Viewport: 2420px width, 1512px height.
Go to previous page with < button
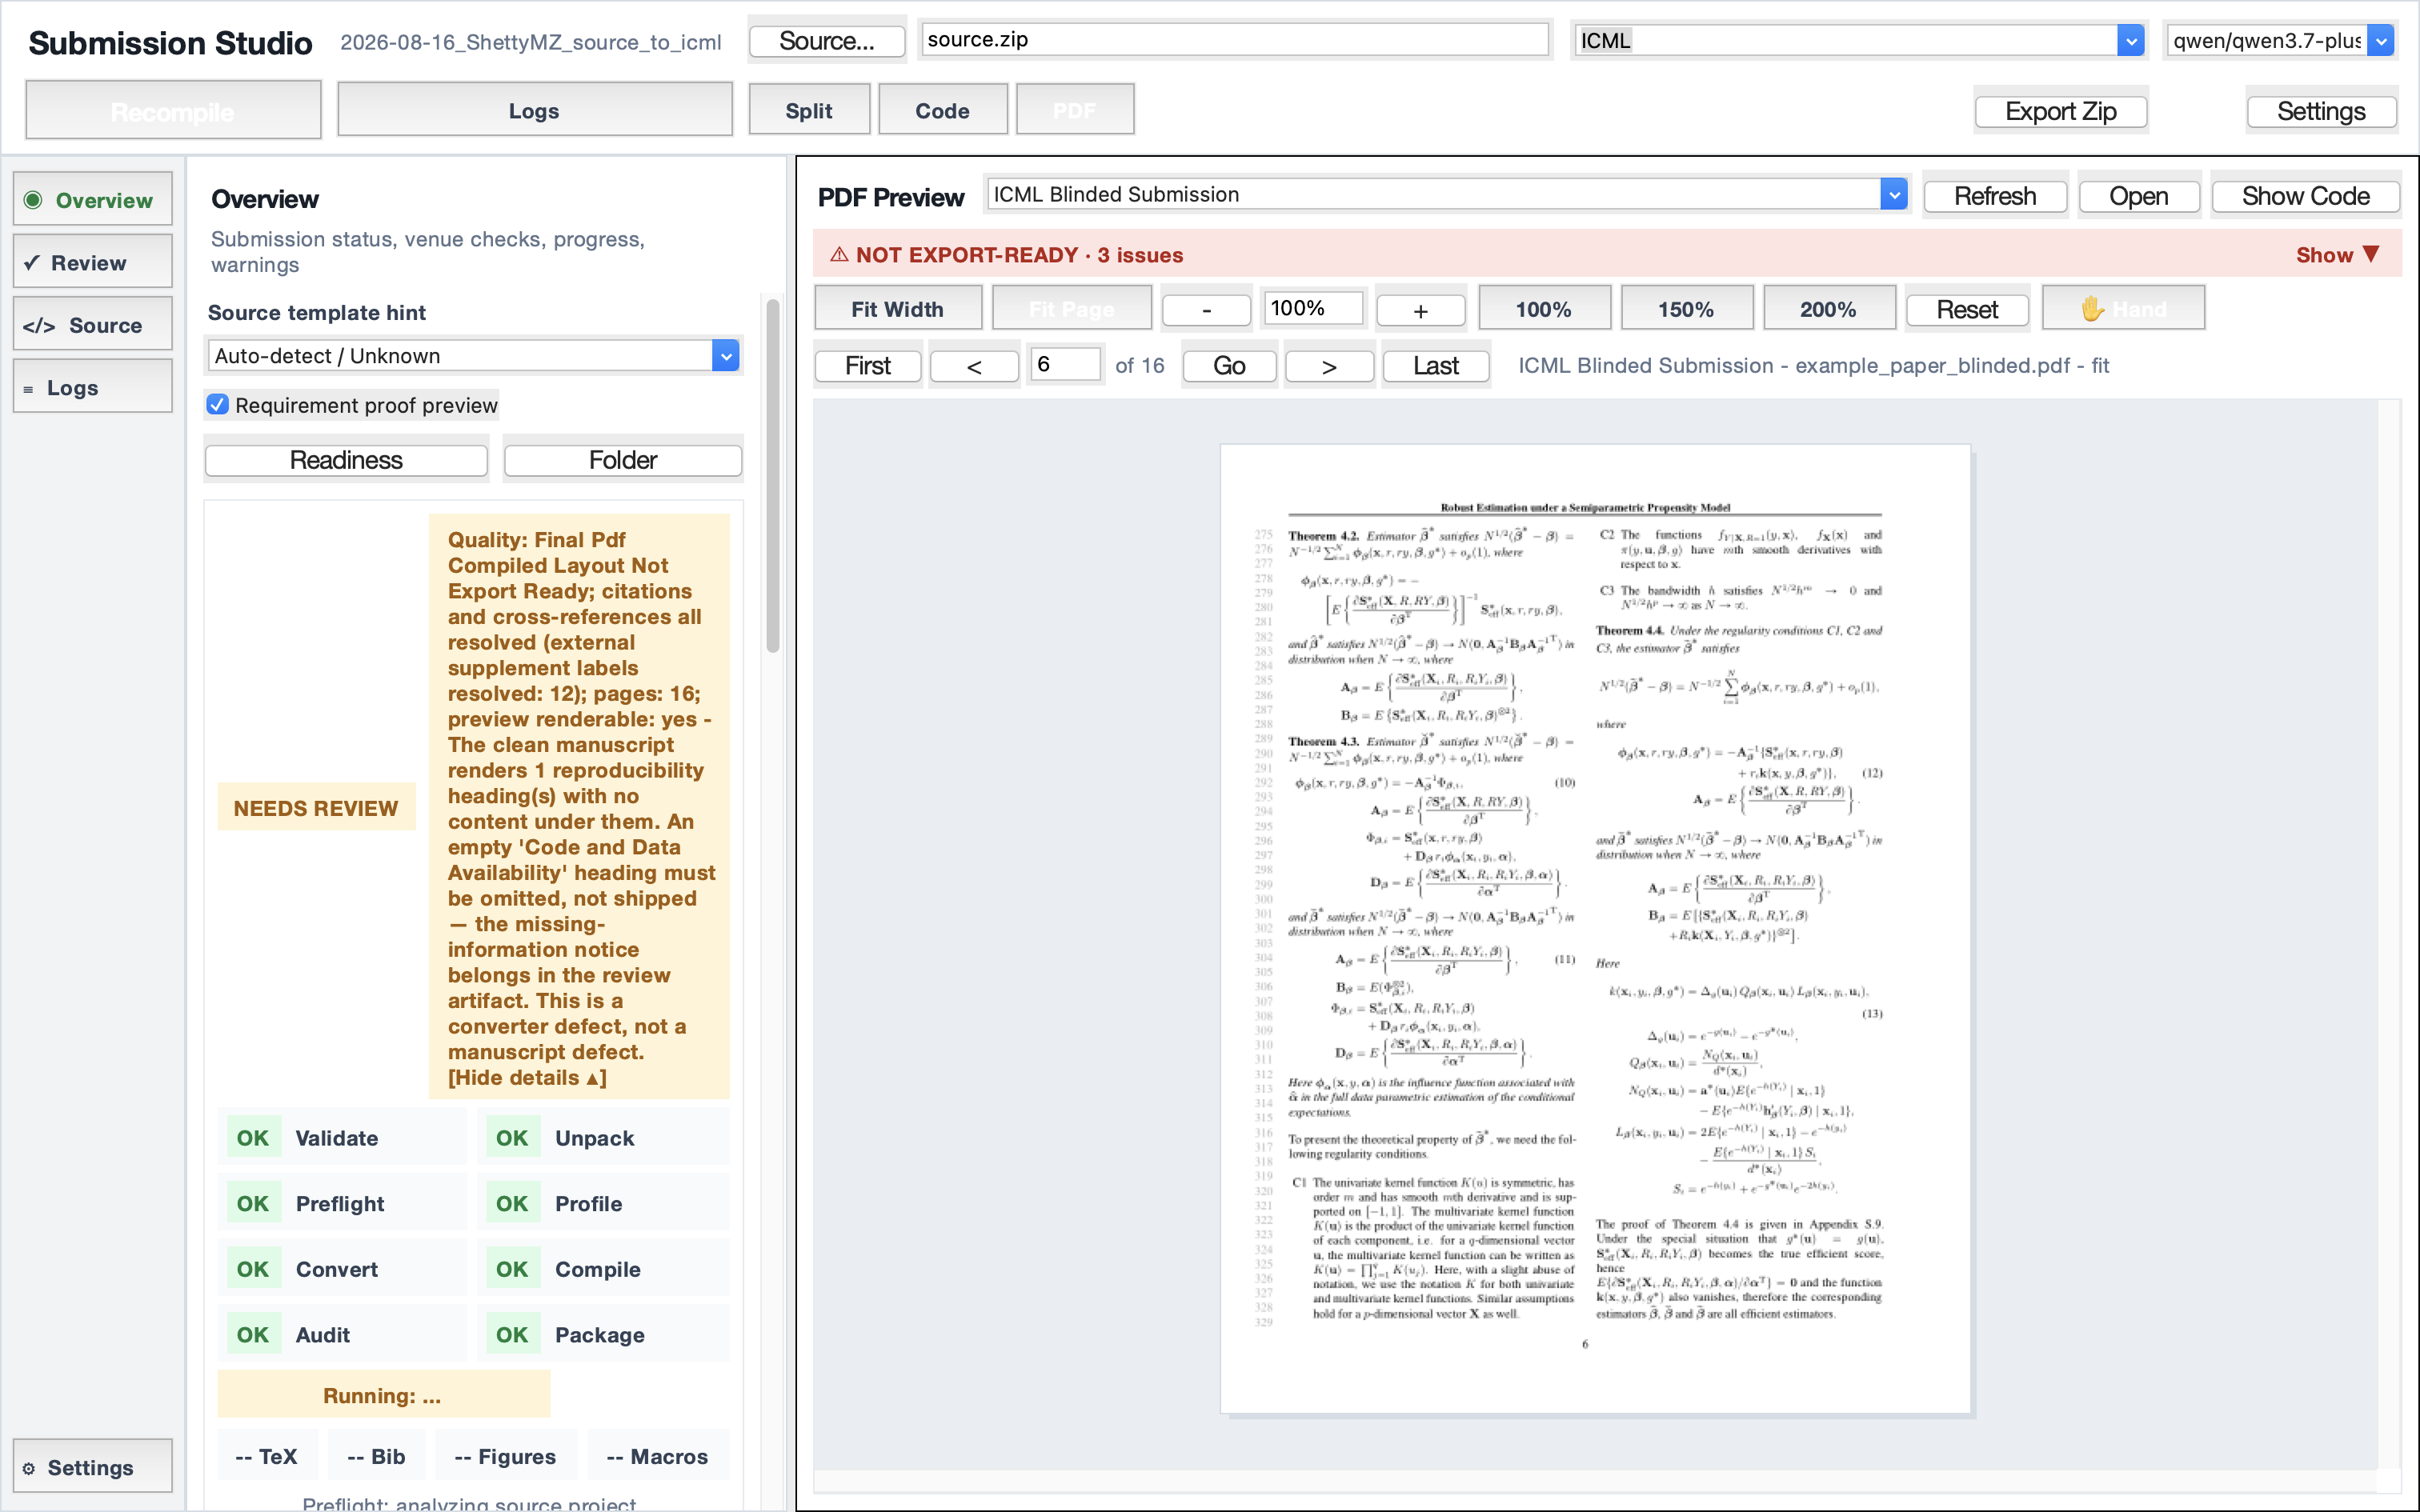pyautogui.click(x=974, y=366)
